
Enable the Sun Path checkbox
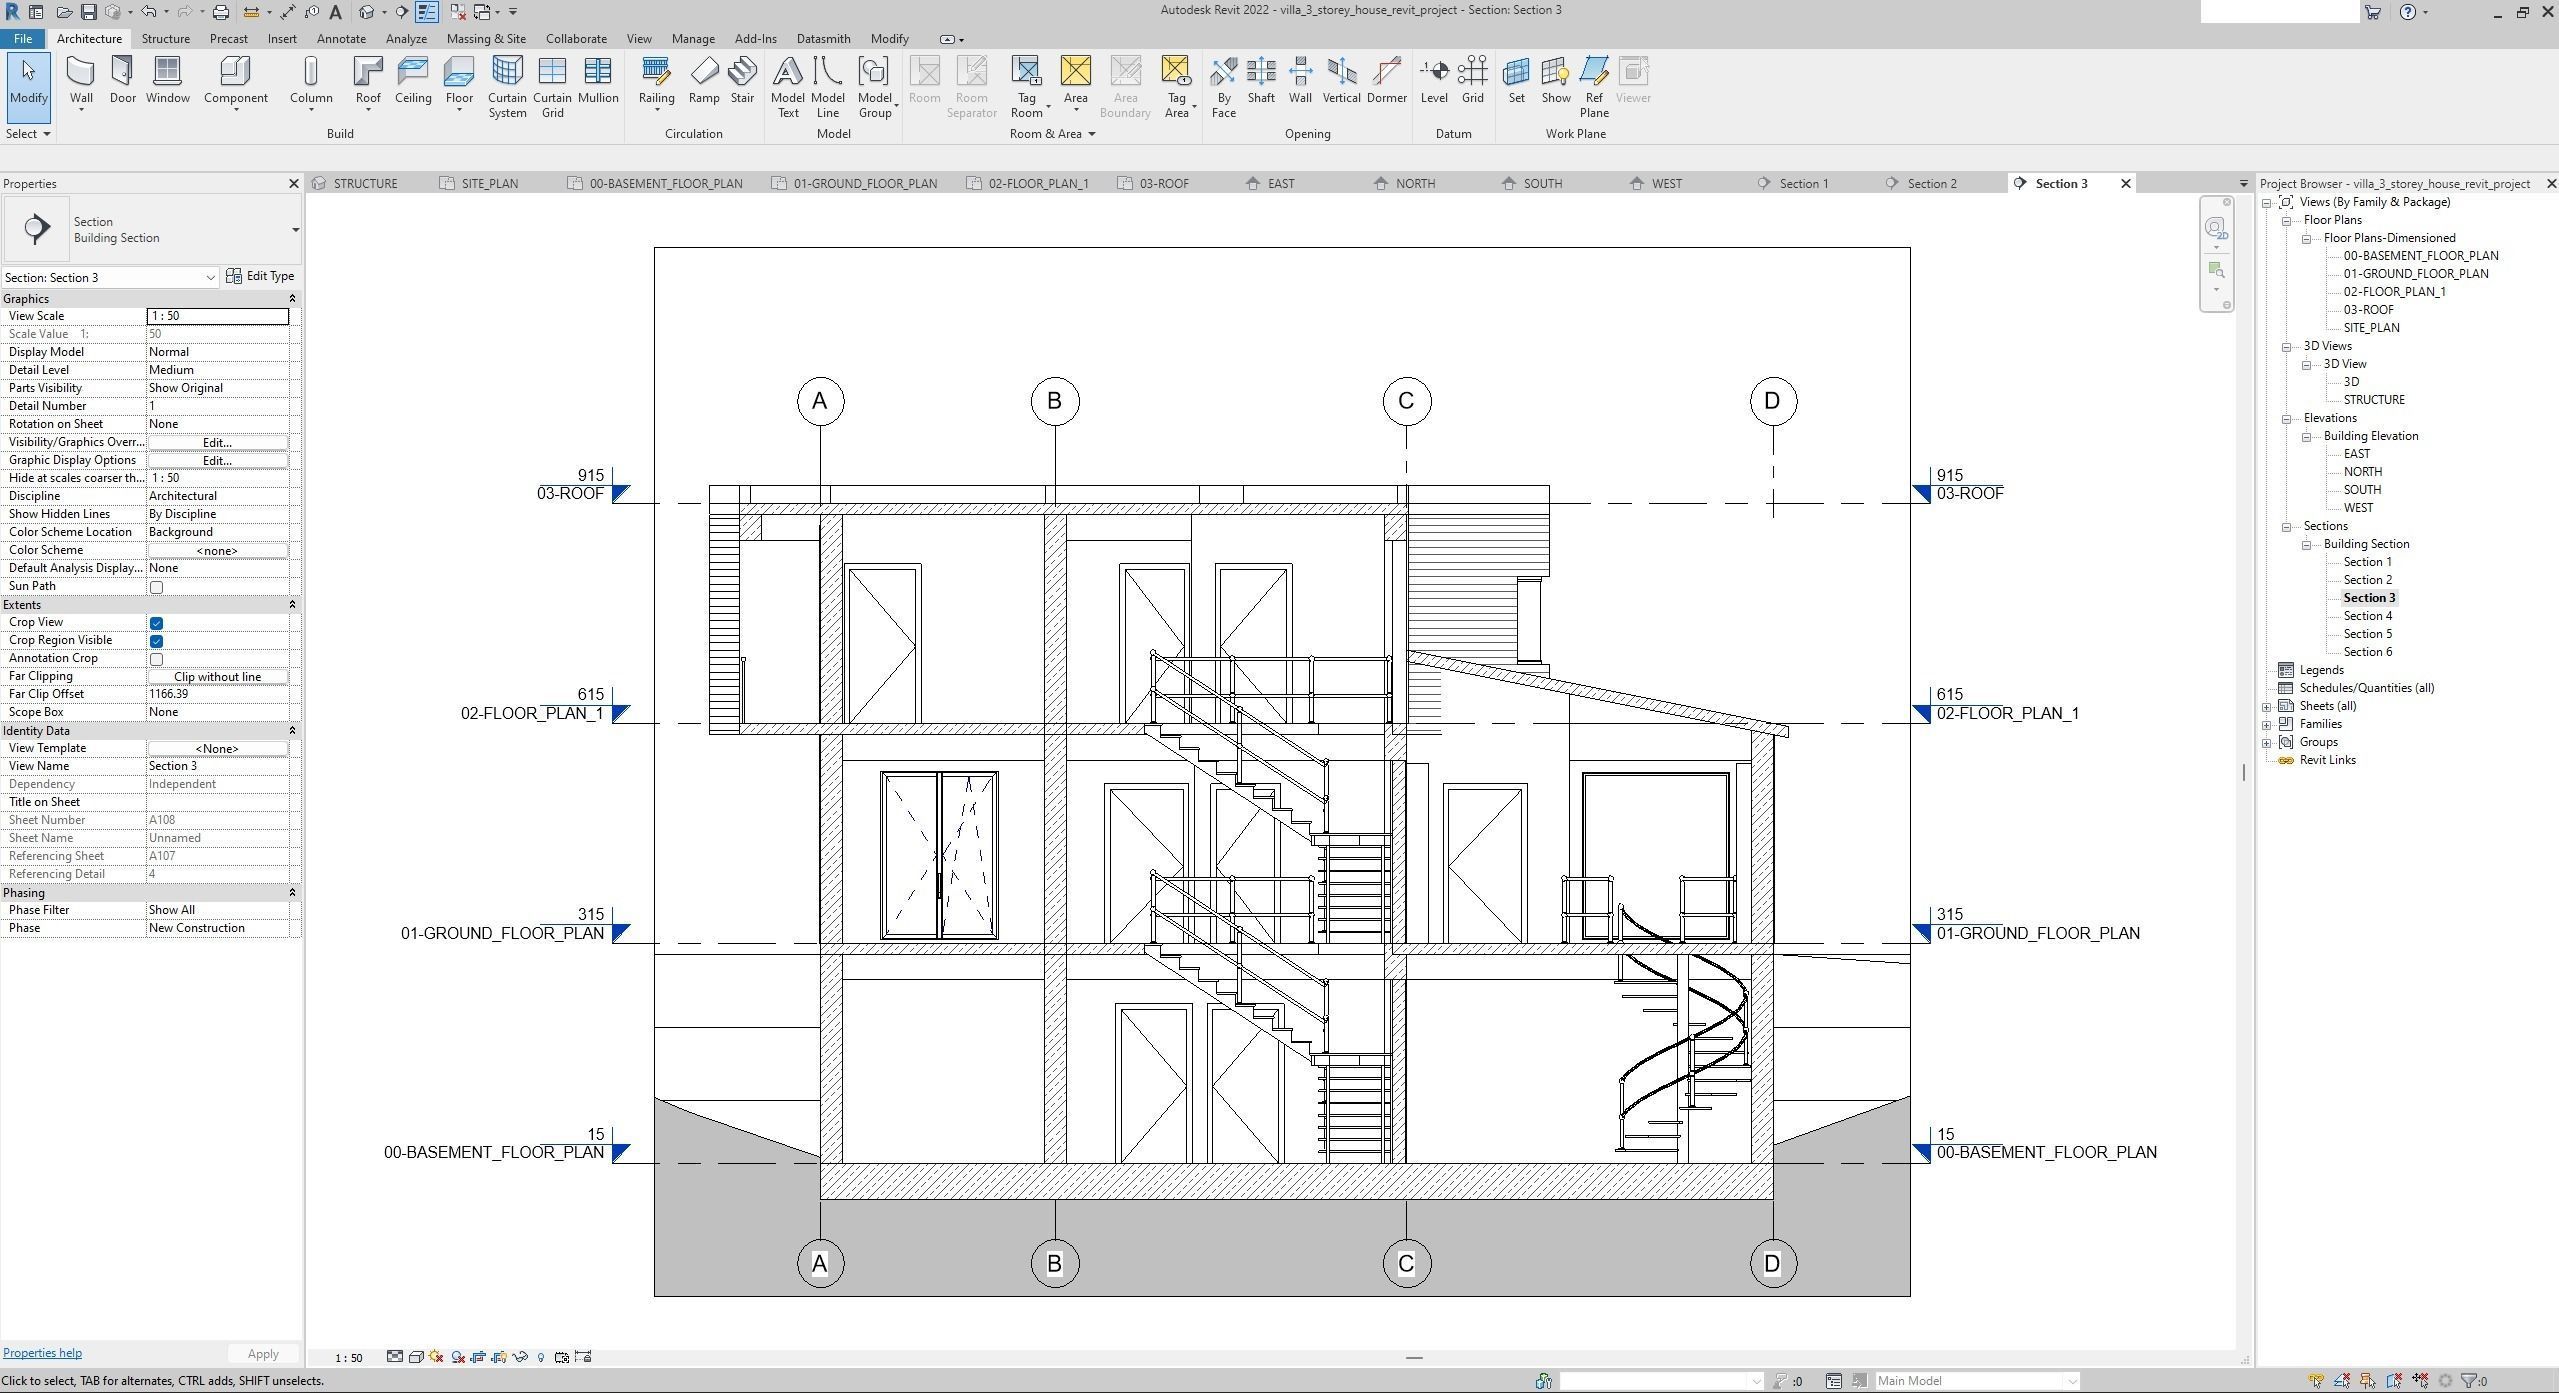156,587
